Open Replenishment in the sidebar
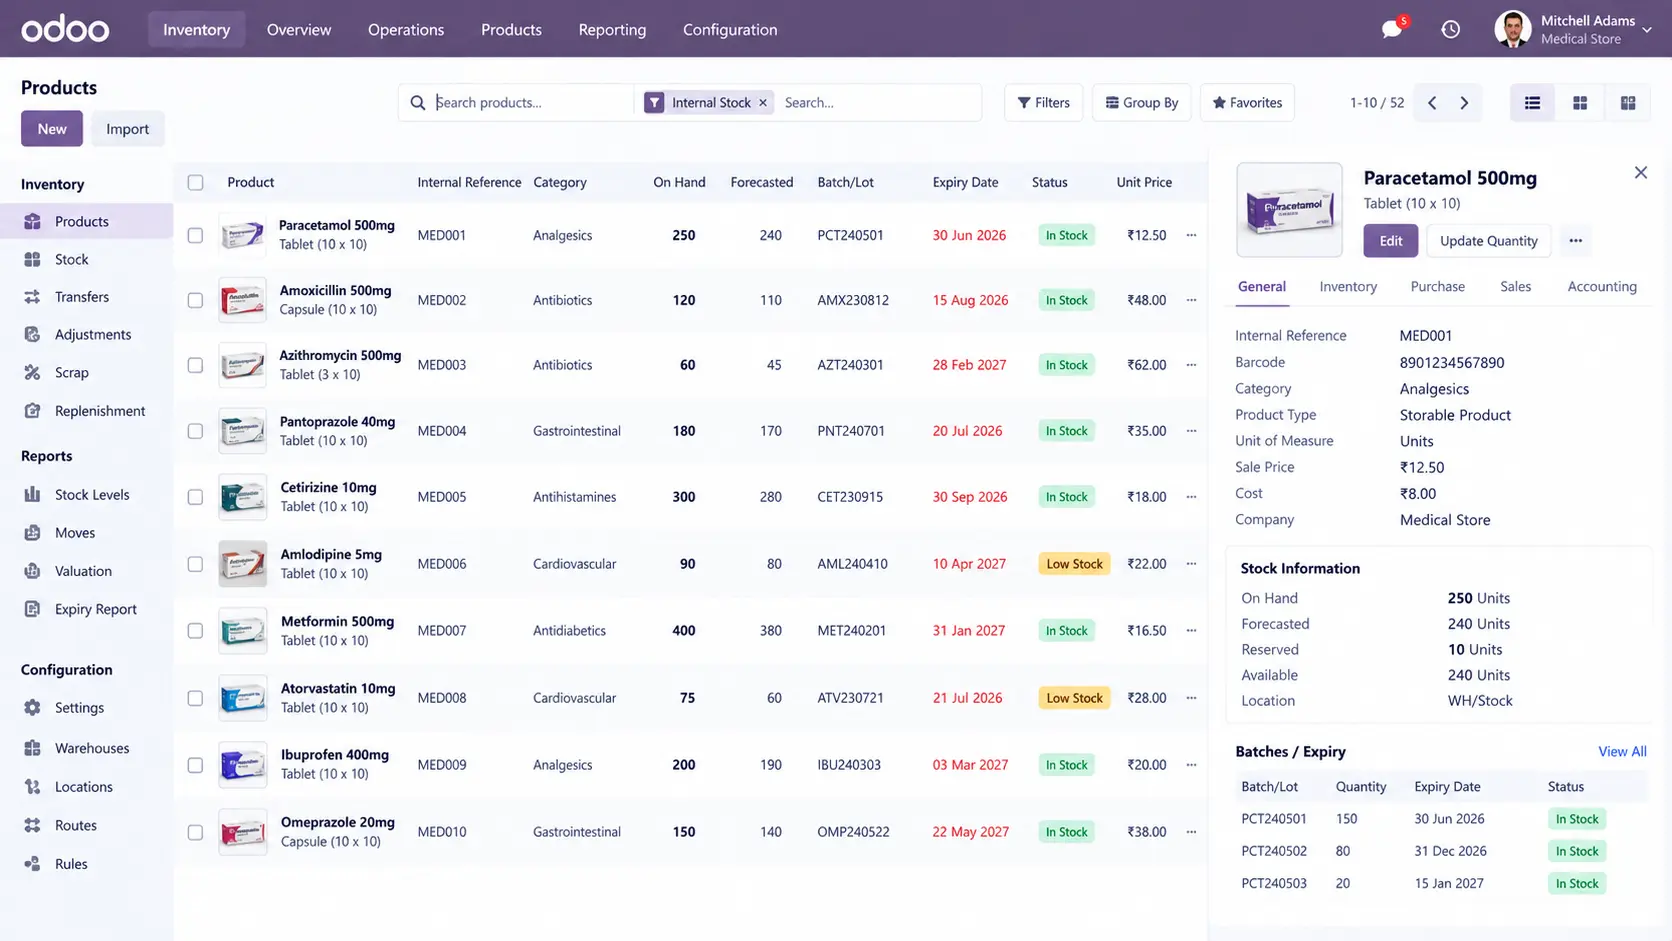Viewport: 1672px width, 941px height. [86, 411]
